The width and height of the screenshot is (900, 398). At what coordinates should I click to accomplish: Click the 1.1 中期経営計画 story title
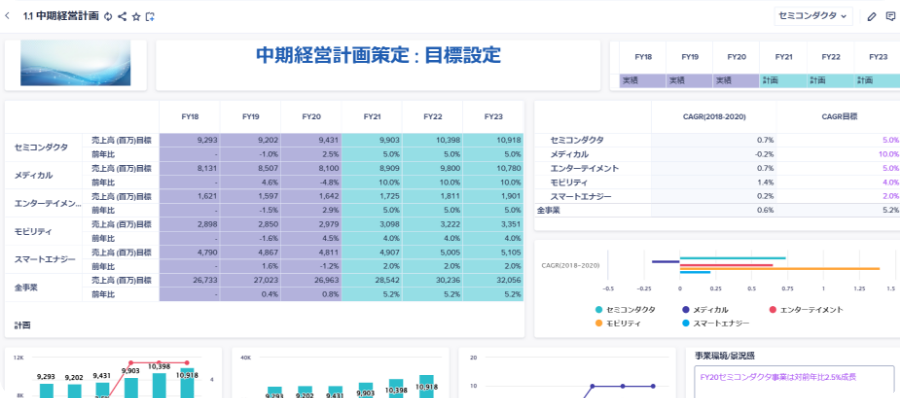61,16
